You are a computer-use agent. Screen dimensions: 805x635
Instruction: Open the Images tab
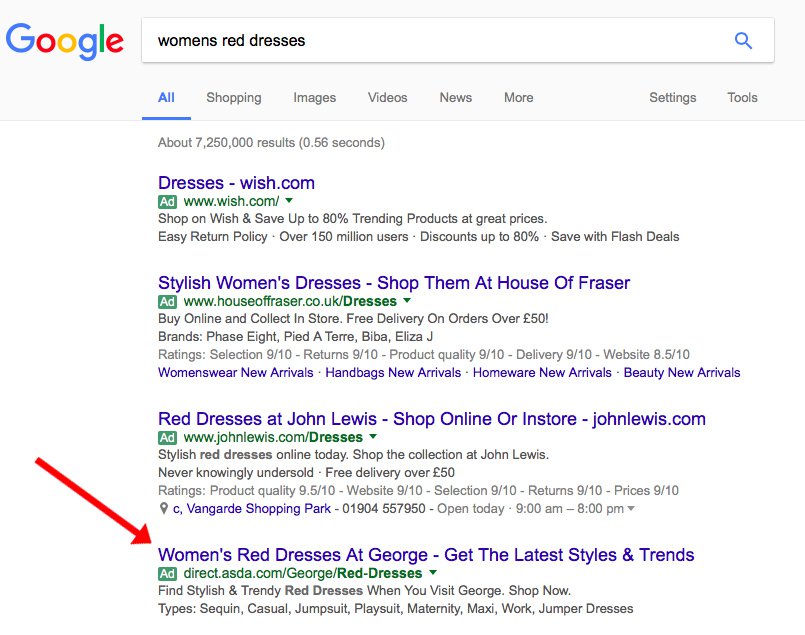(315, 98)
